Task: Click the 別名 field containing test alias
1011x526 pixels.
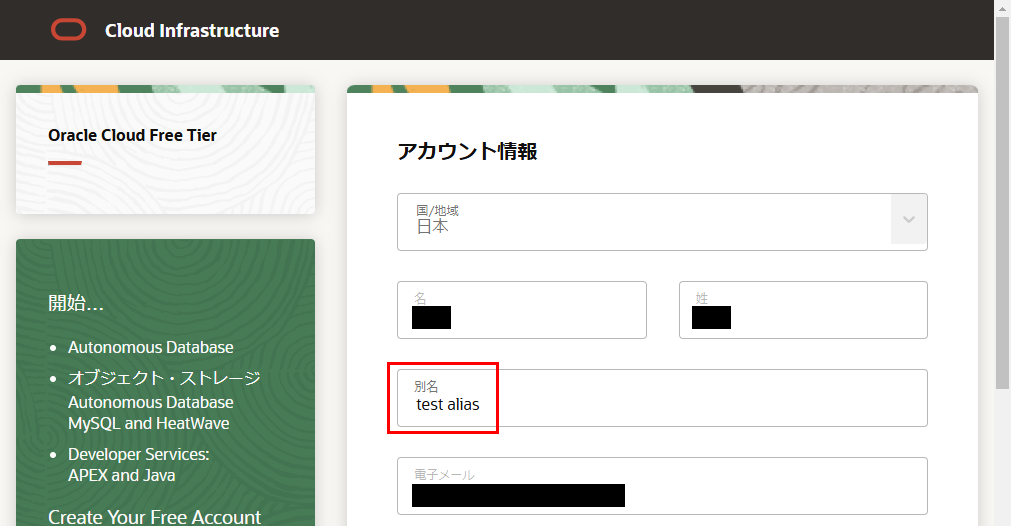Action: (x=662, y=398)
